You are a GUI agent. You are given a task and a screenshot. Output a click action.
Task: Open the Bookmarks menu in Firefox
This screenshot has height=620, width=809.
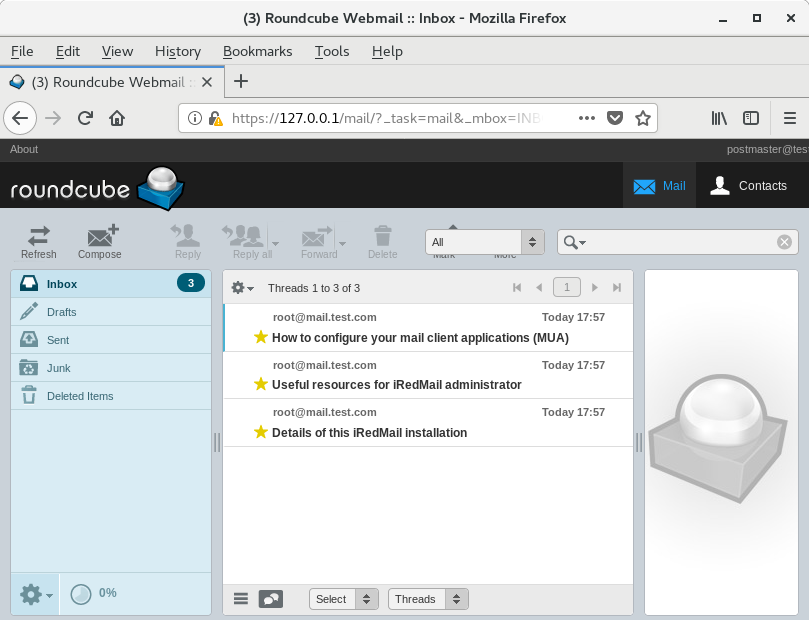[257, 51]
